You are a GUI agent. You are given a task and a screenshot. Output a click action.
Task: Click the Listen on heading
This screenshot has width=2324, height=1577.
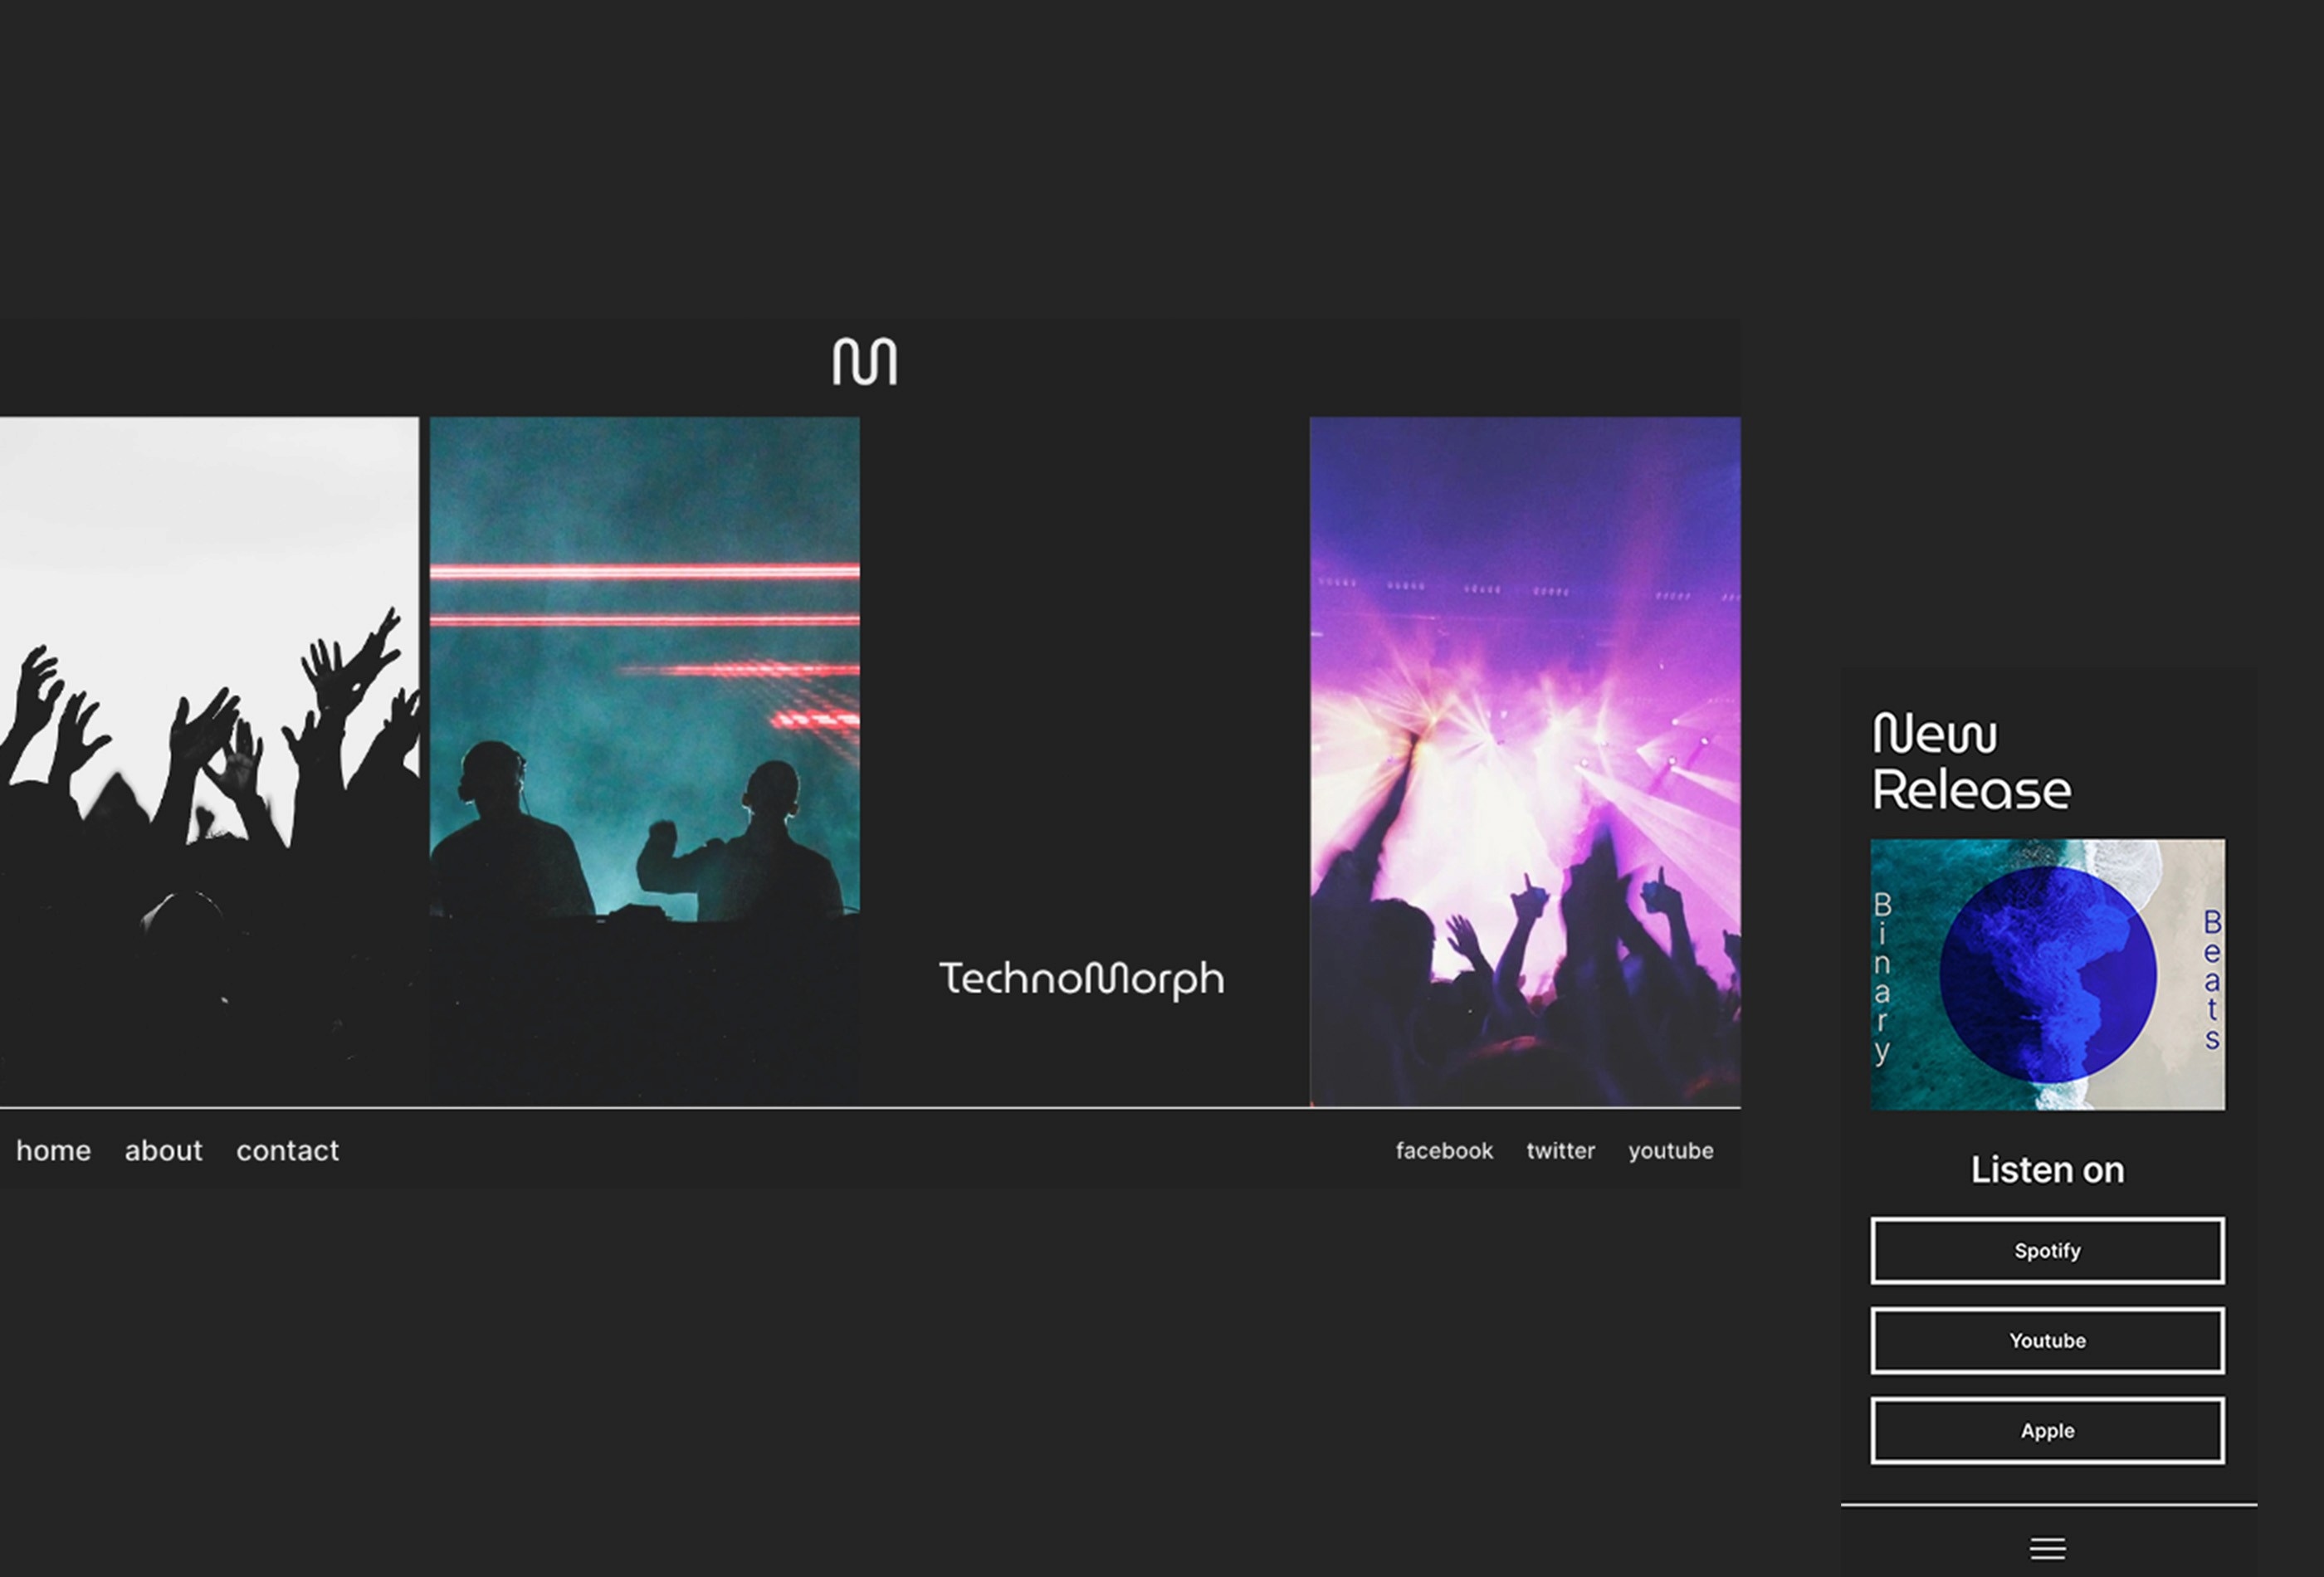(x=2047, y=1170)
